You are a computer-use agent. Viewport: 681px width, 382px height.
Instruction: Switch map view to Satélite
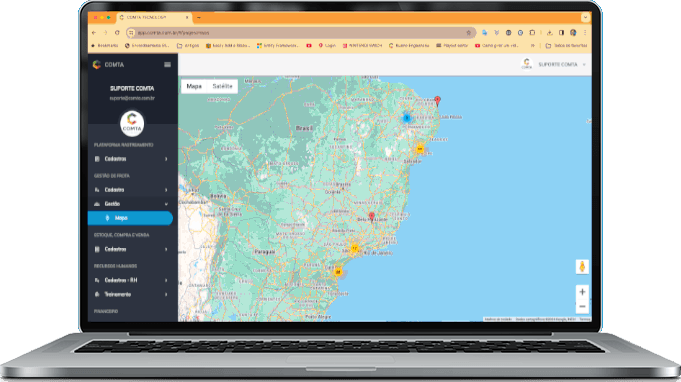tap(222, 86)
